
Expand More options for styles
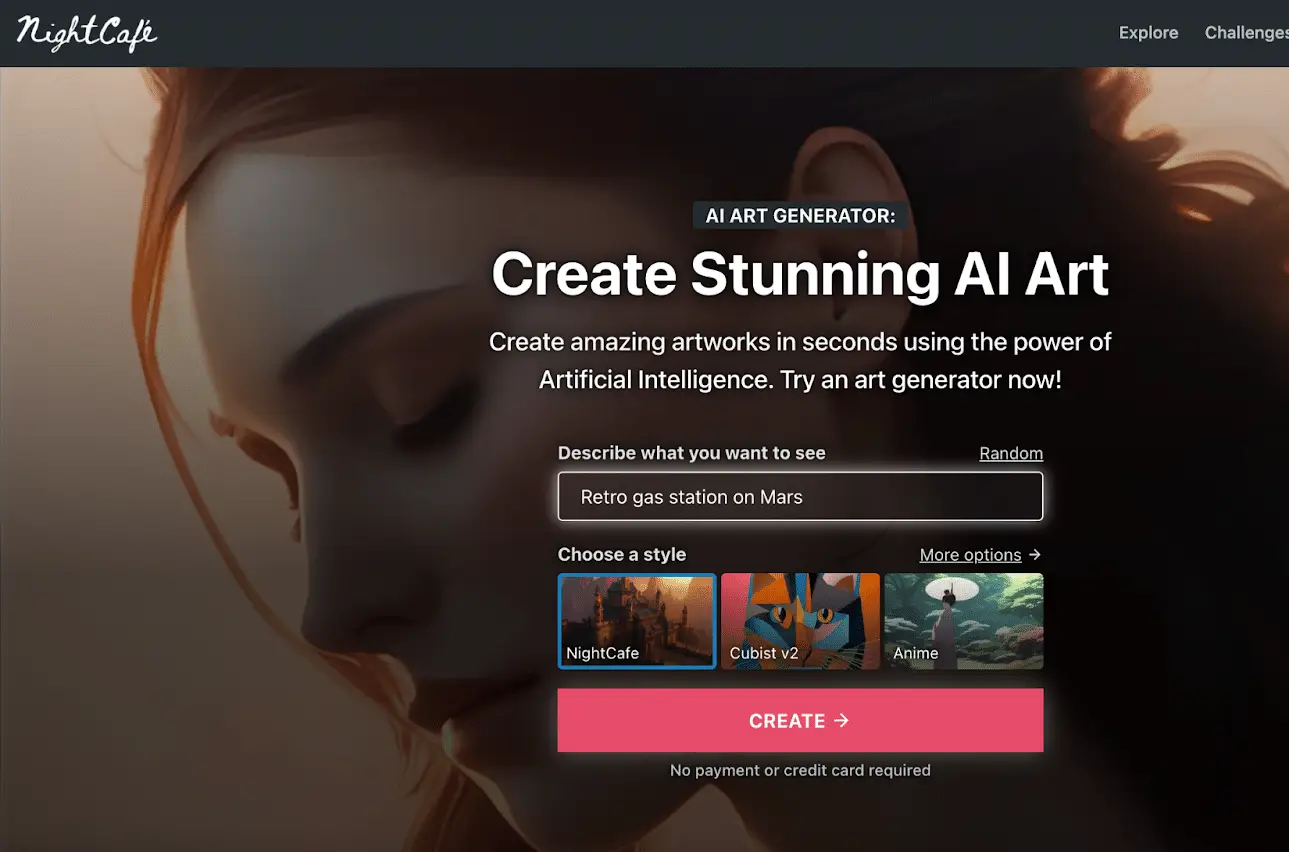970,555
